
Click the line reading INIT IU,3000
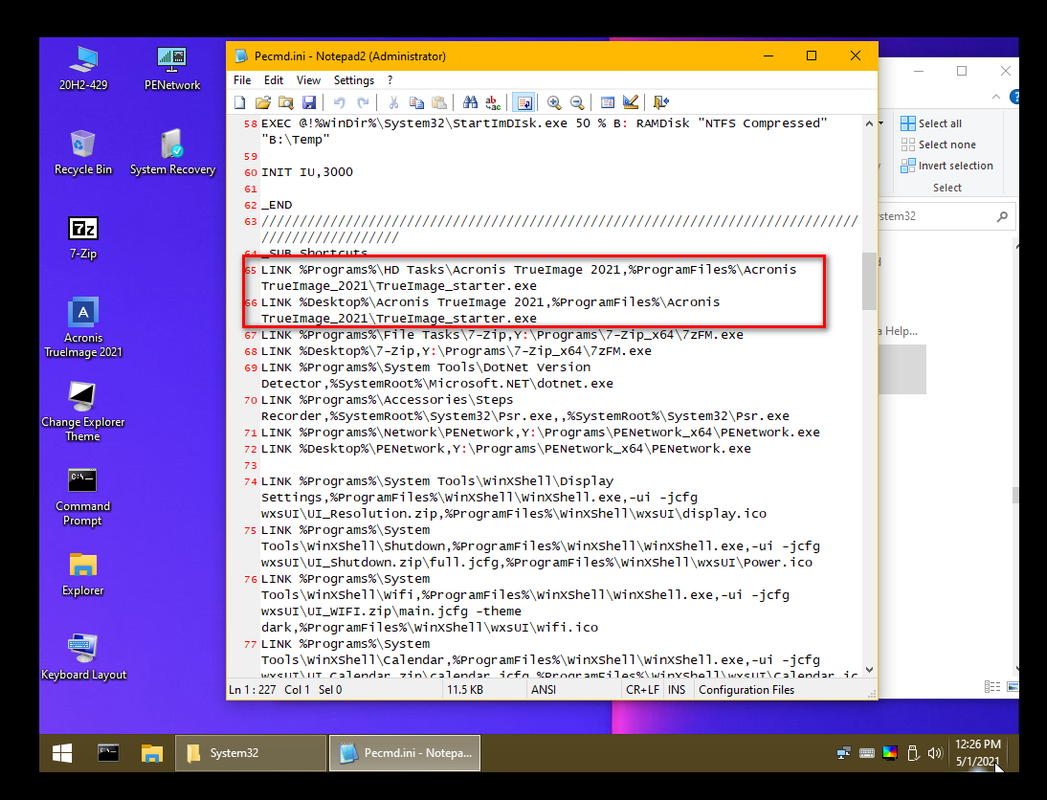coord(307,172)
